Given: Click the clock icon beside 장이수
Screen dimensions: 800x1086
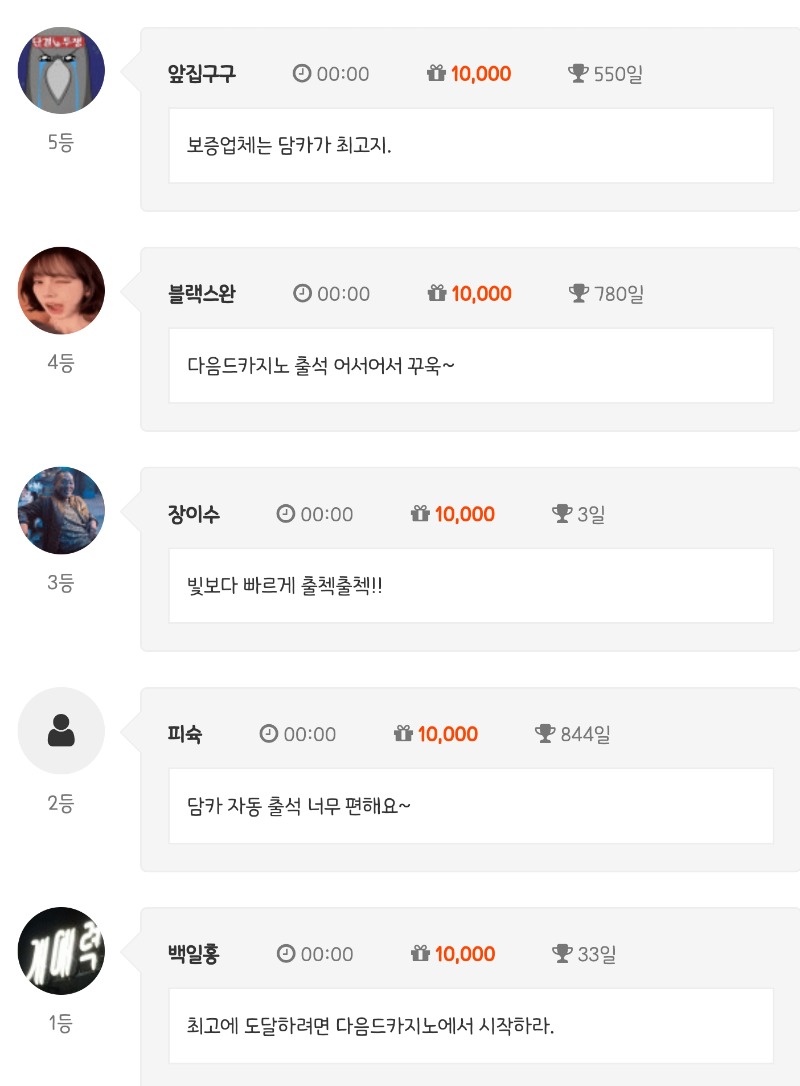Looking at the screenshot, I should click(286, 514).
